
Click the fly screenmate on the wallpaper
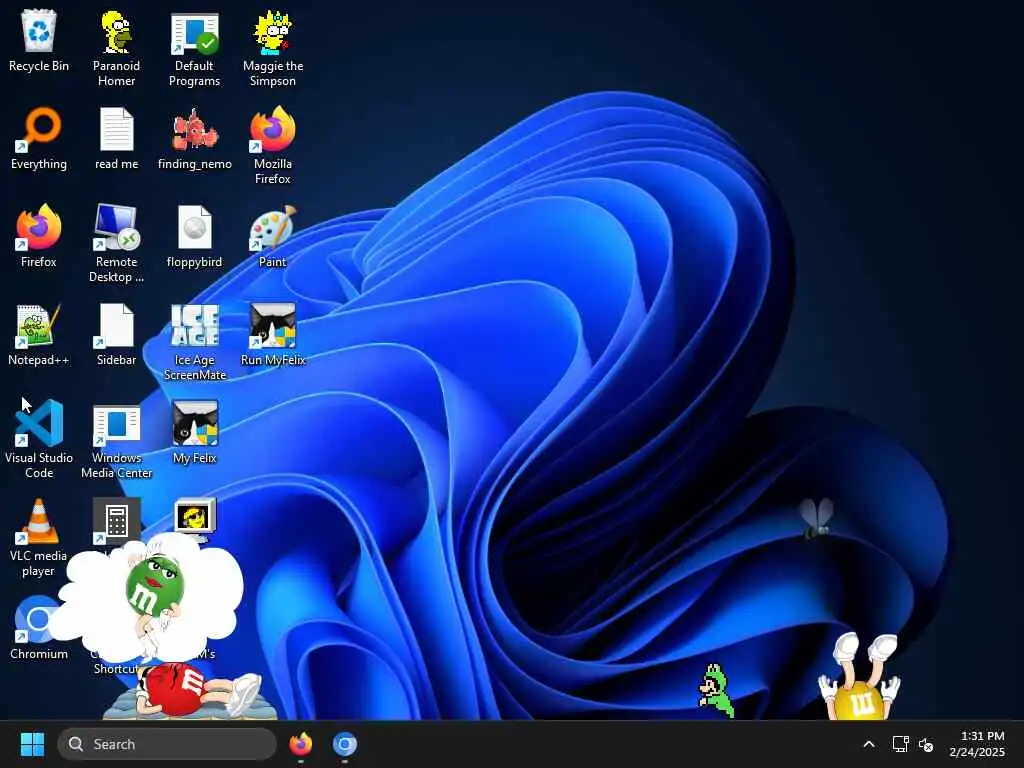point(816,519)
